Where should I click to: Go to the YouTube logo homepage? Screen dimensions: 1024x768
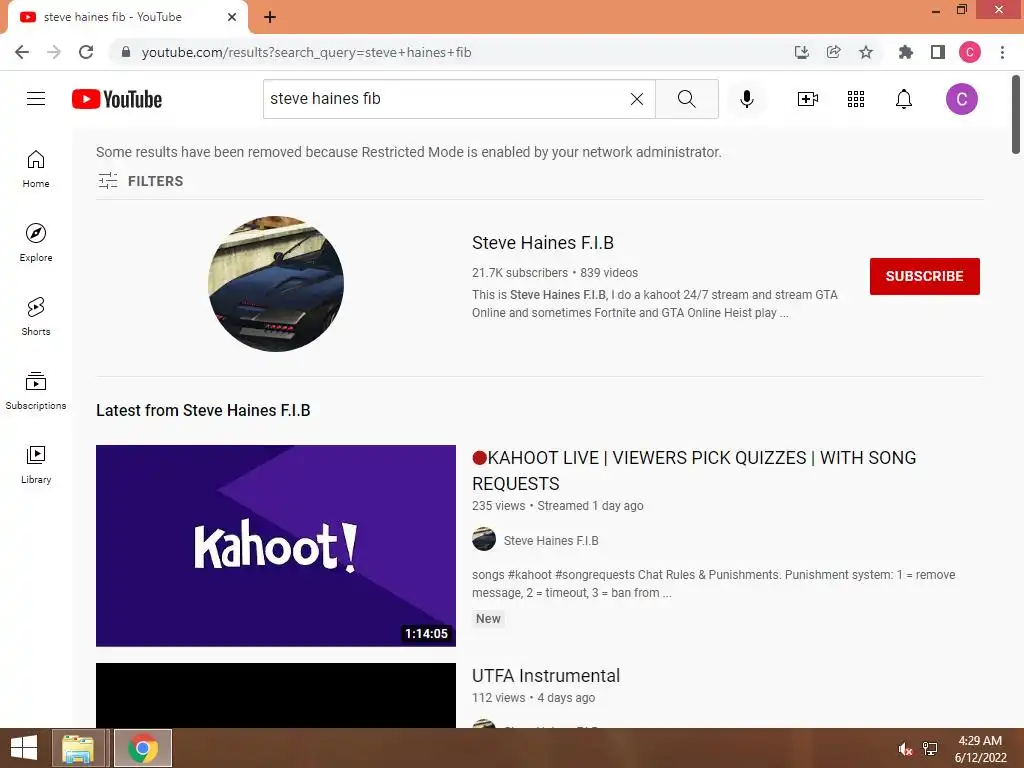pyautogui.click(x=117, y=99)
